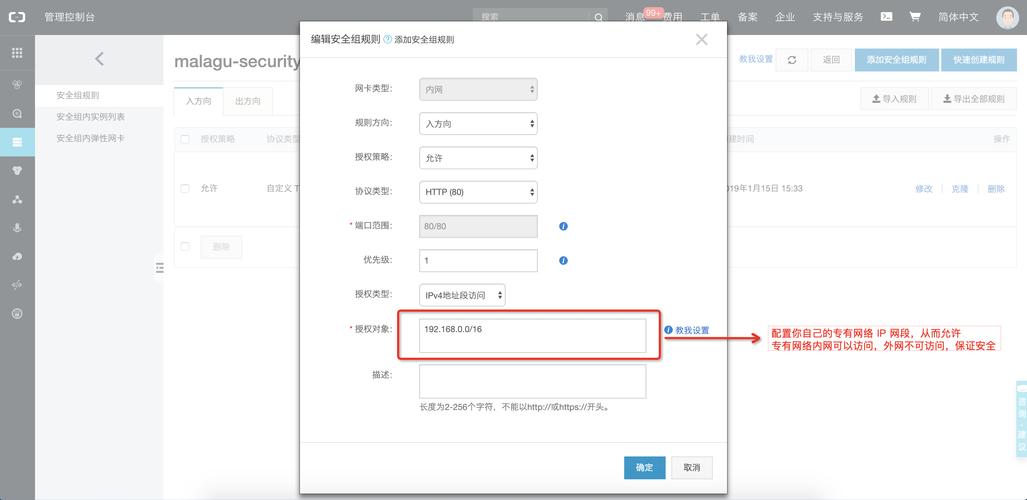This screenshot has height=500, width=1027.
Task: Open the user avatar menu
Action: [x=1007, y=17]
